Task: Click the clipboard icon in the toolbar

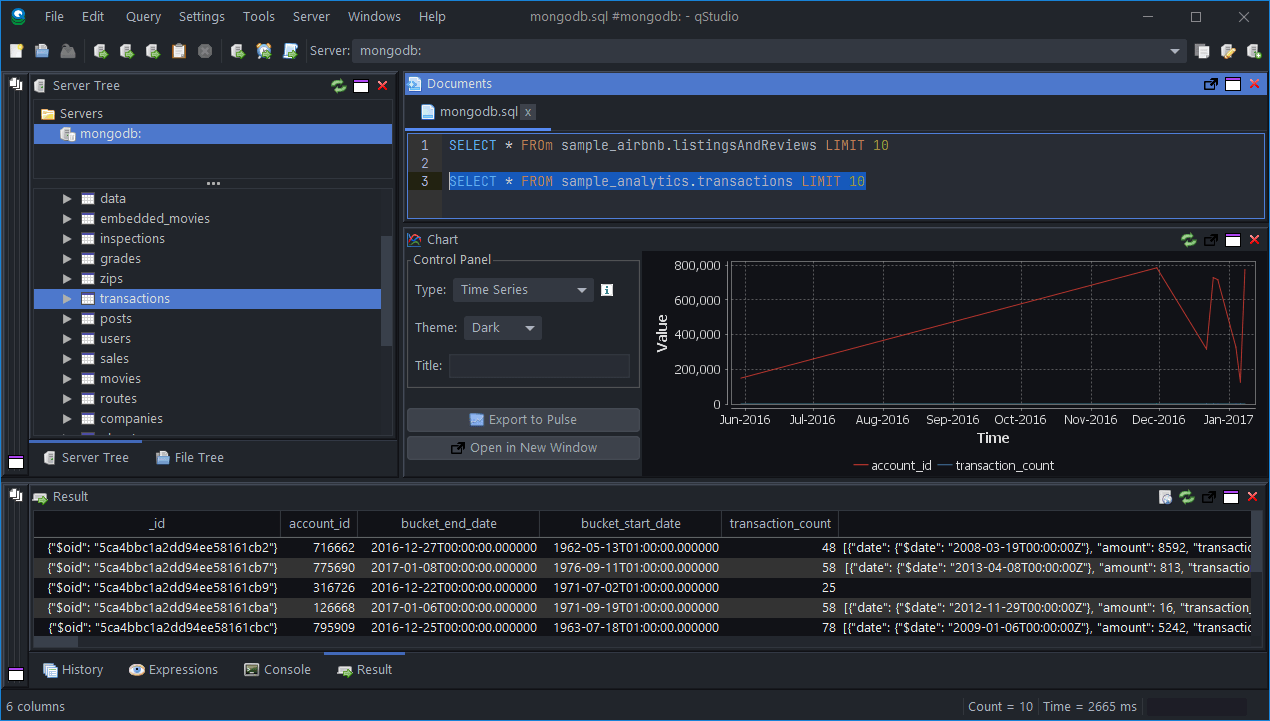Action: coord(179,51)
